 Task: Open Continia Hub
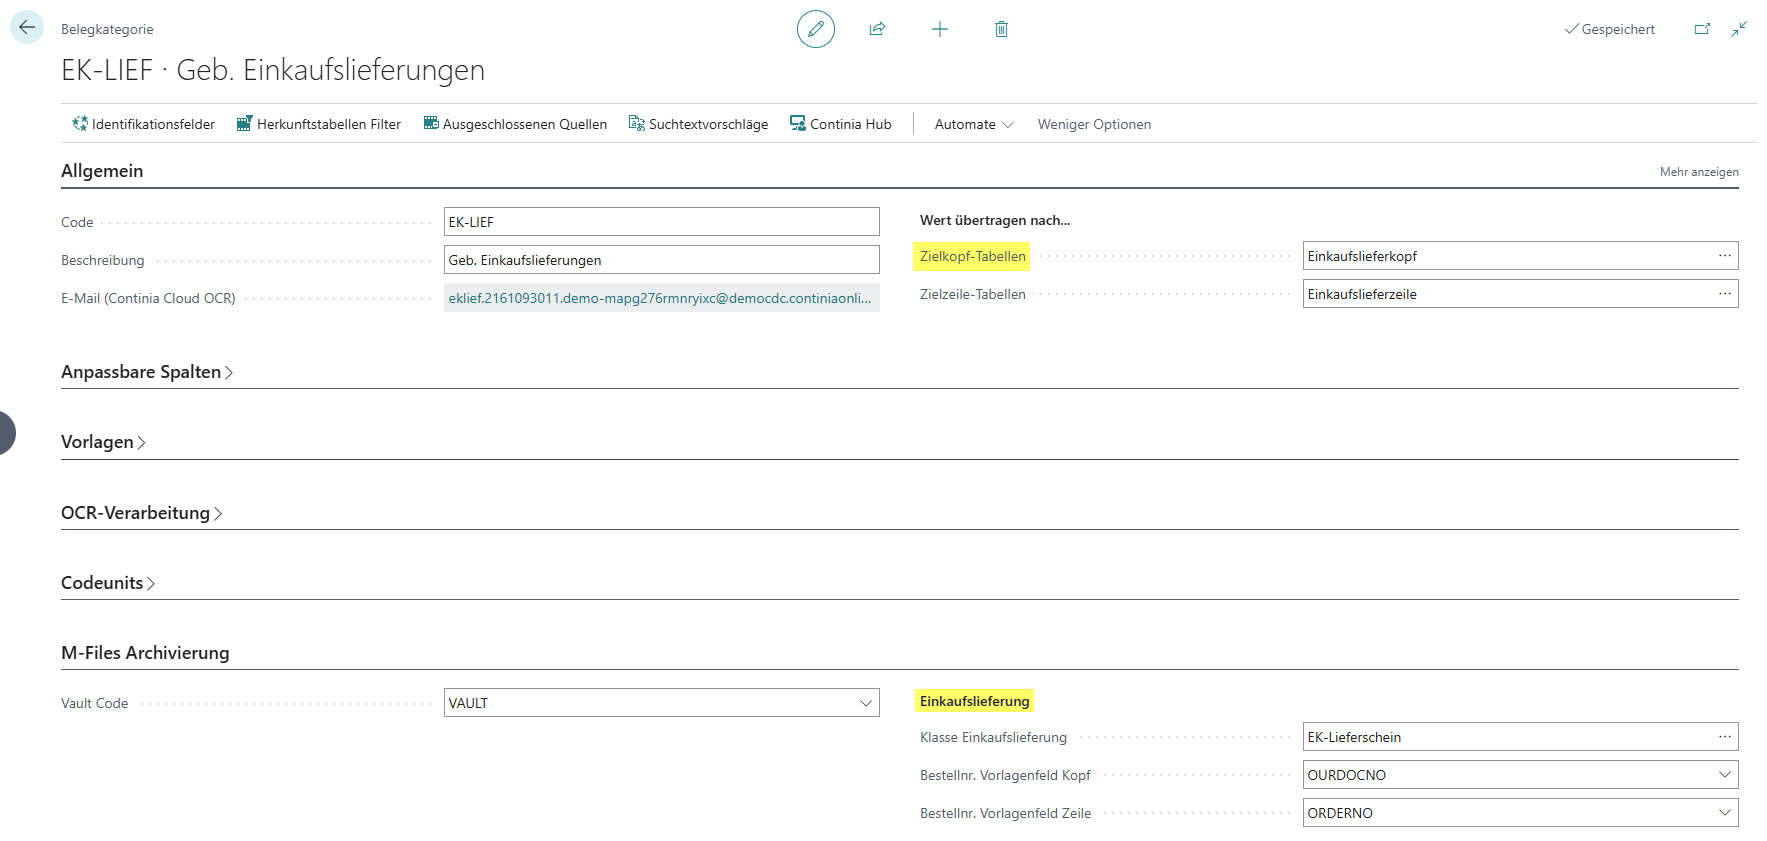coord(841,124)
